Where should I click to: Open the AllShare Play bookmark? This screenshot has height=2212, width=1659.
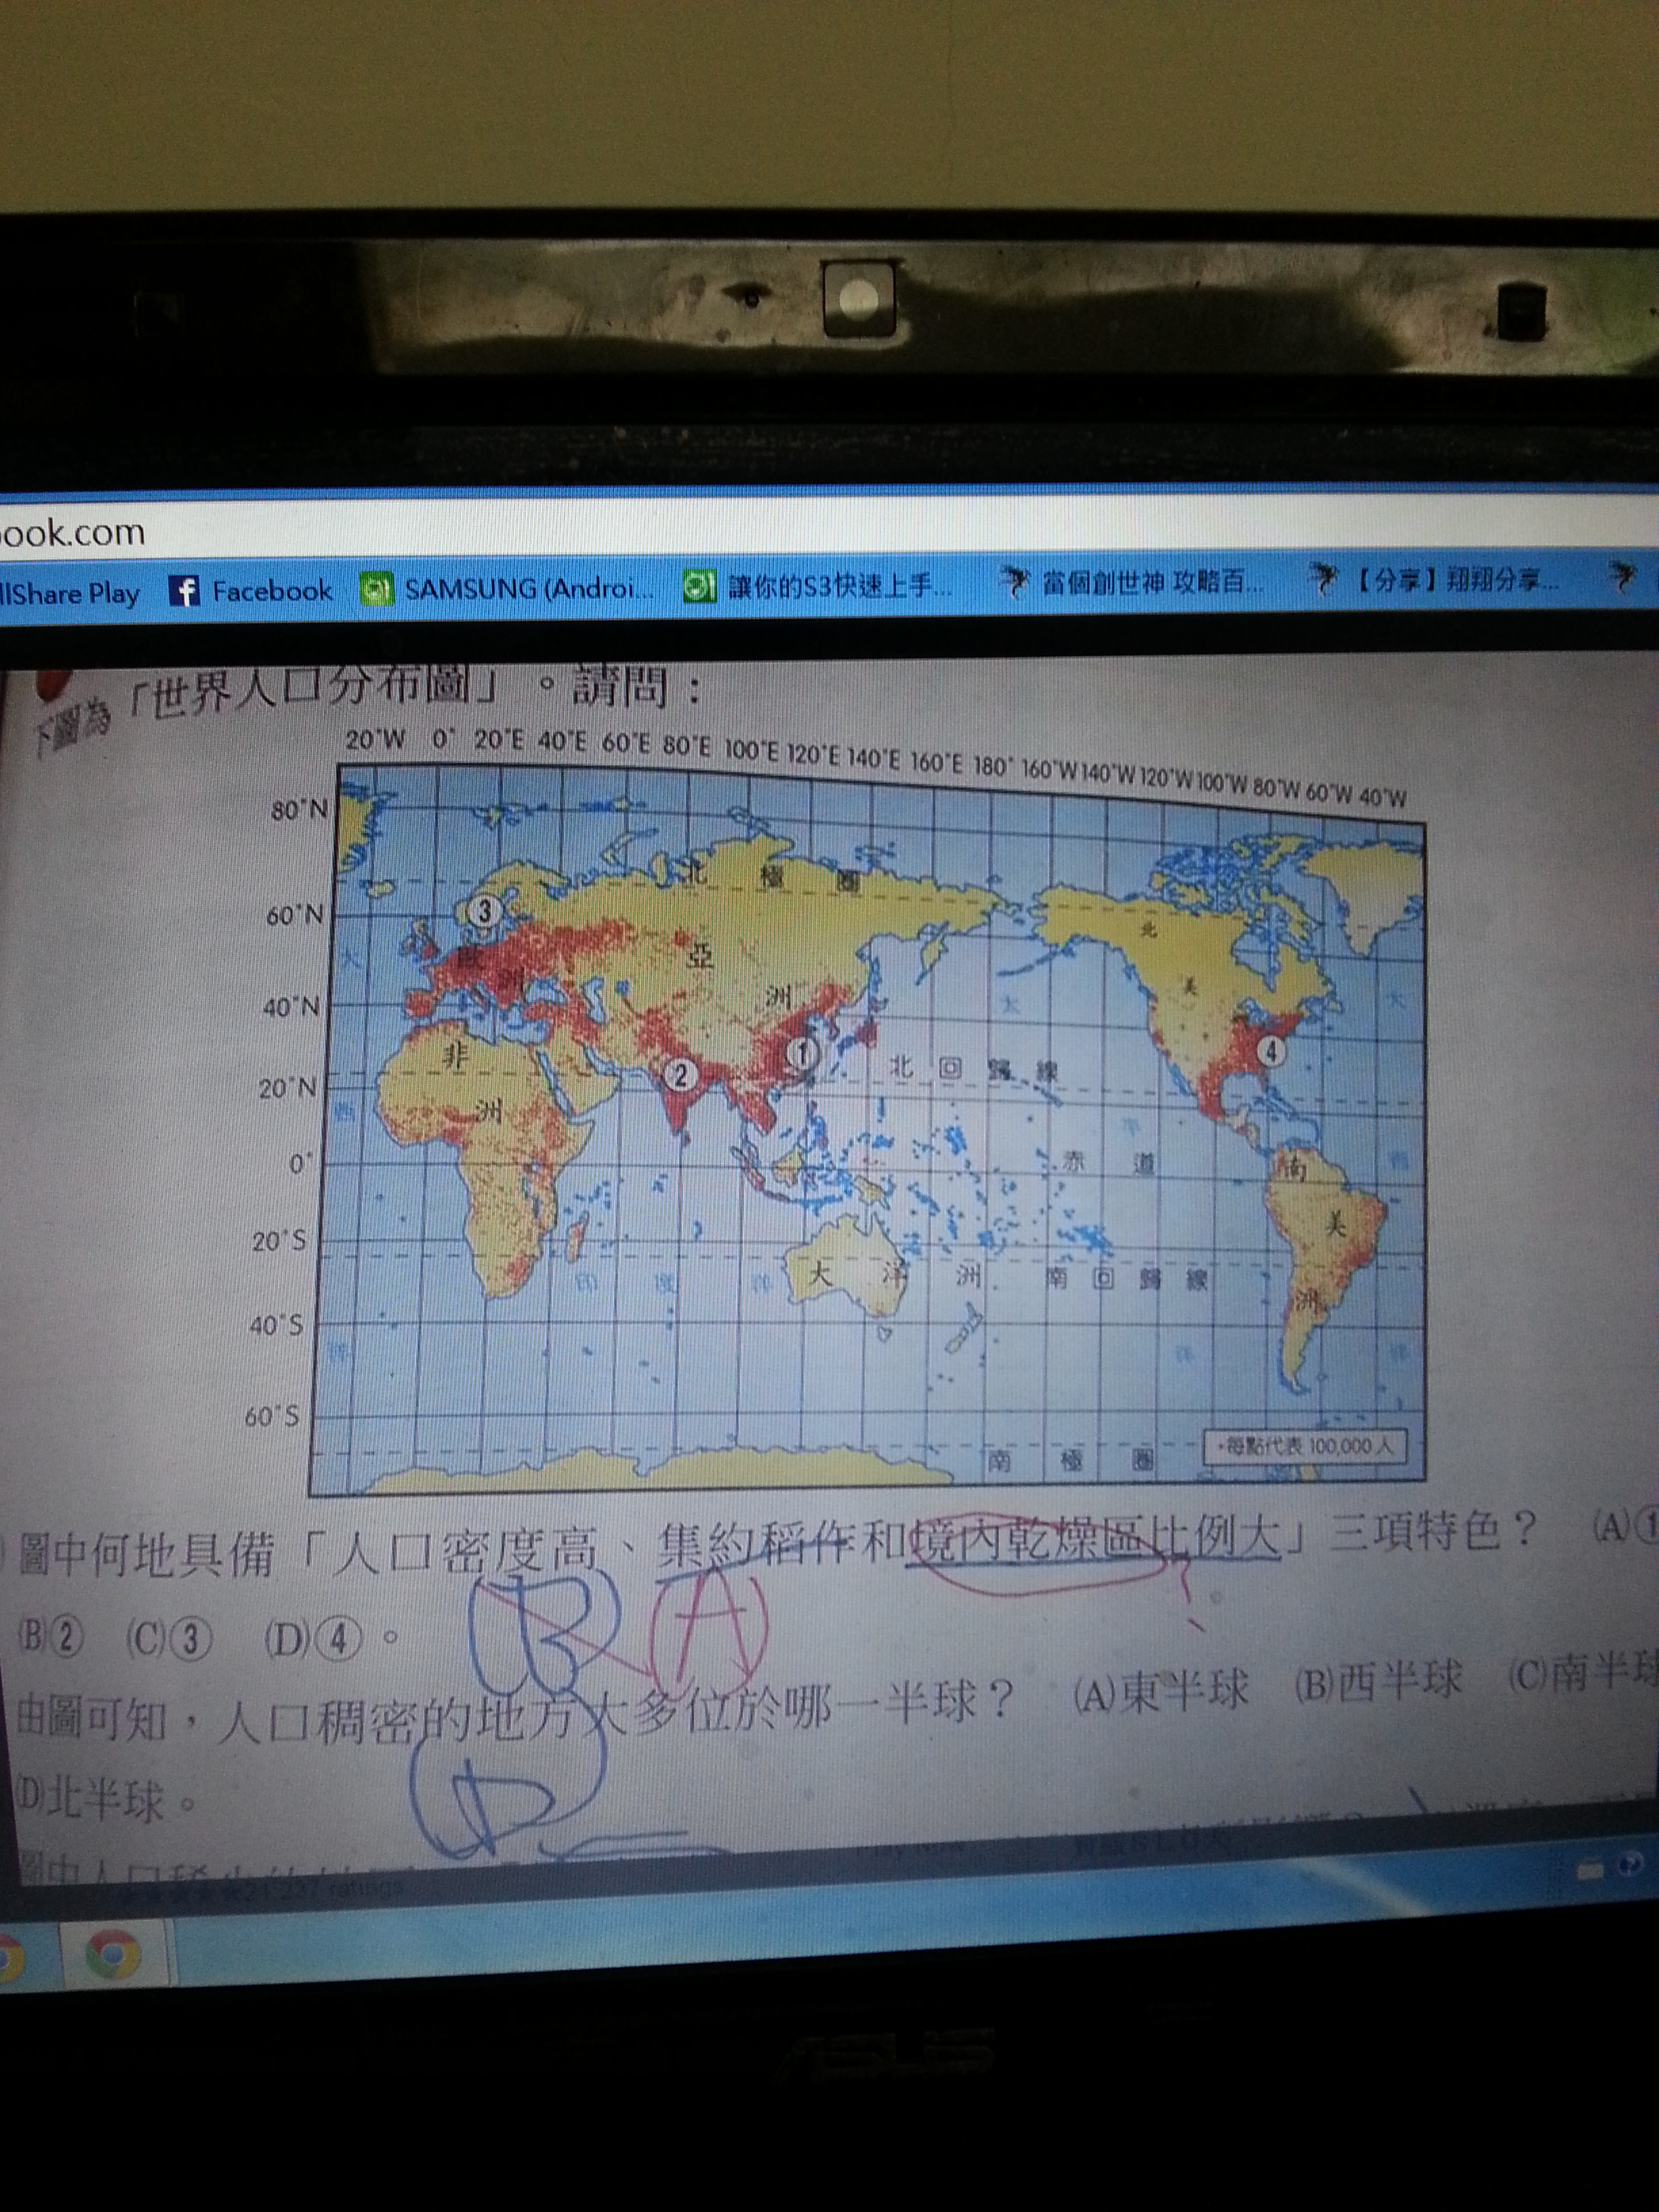point(70,593)
